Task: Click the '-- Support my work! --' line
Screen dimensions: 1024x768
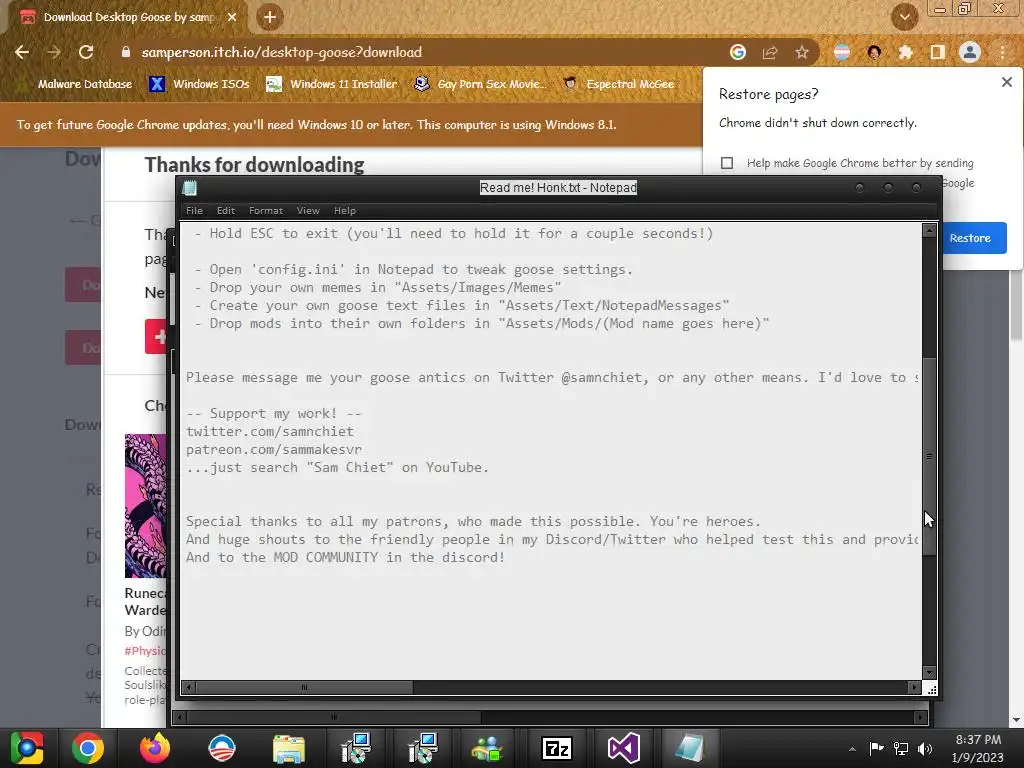Action: click(274, 413)
